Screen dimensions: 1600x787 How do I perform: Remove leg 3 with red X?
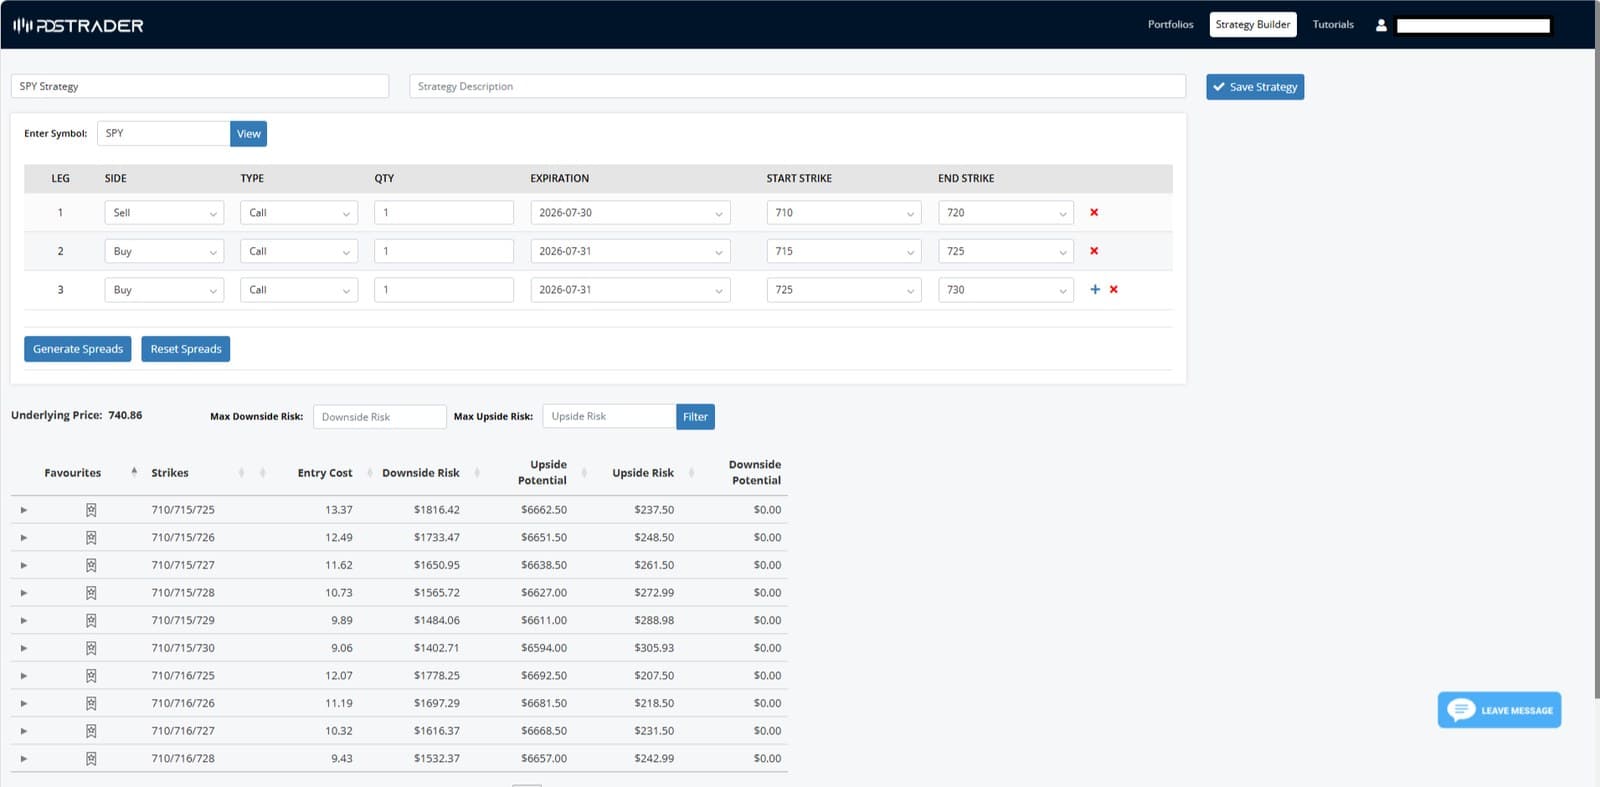tap(1113, 289)
